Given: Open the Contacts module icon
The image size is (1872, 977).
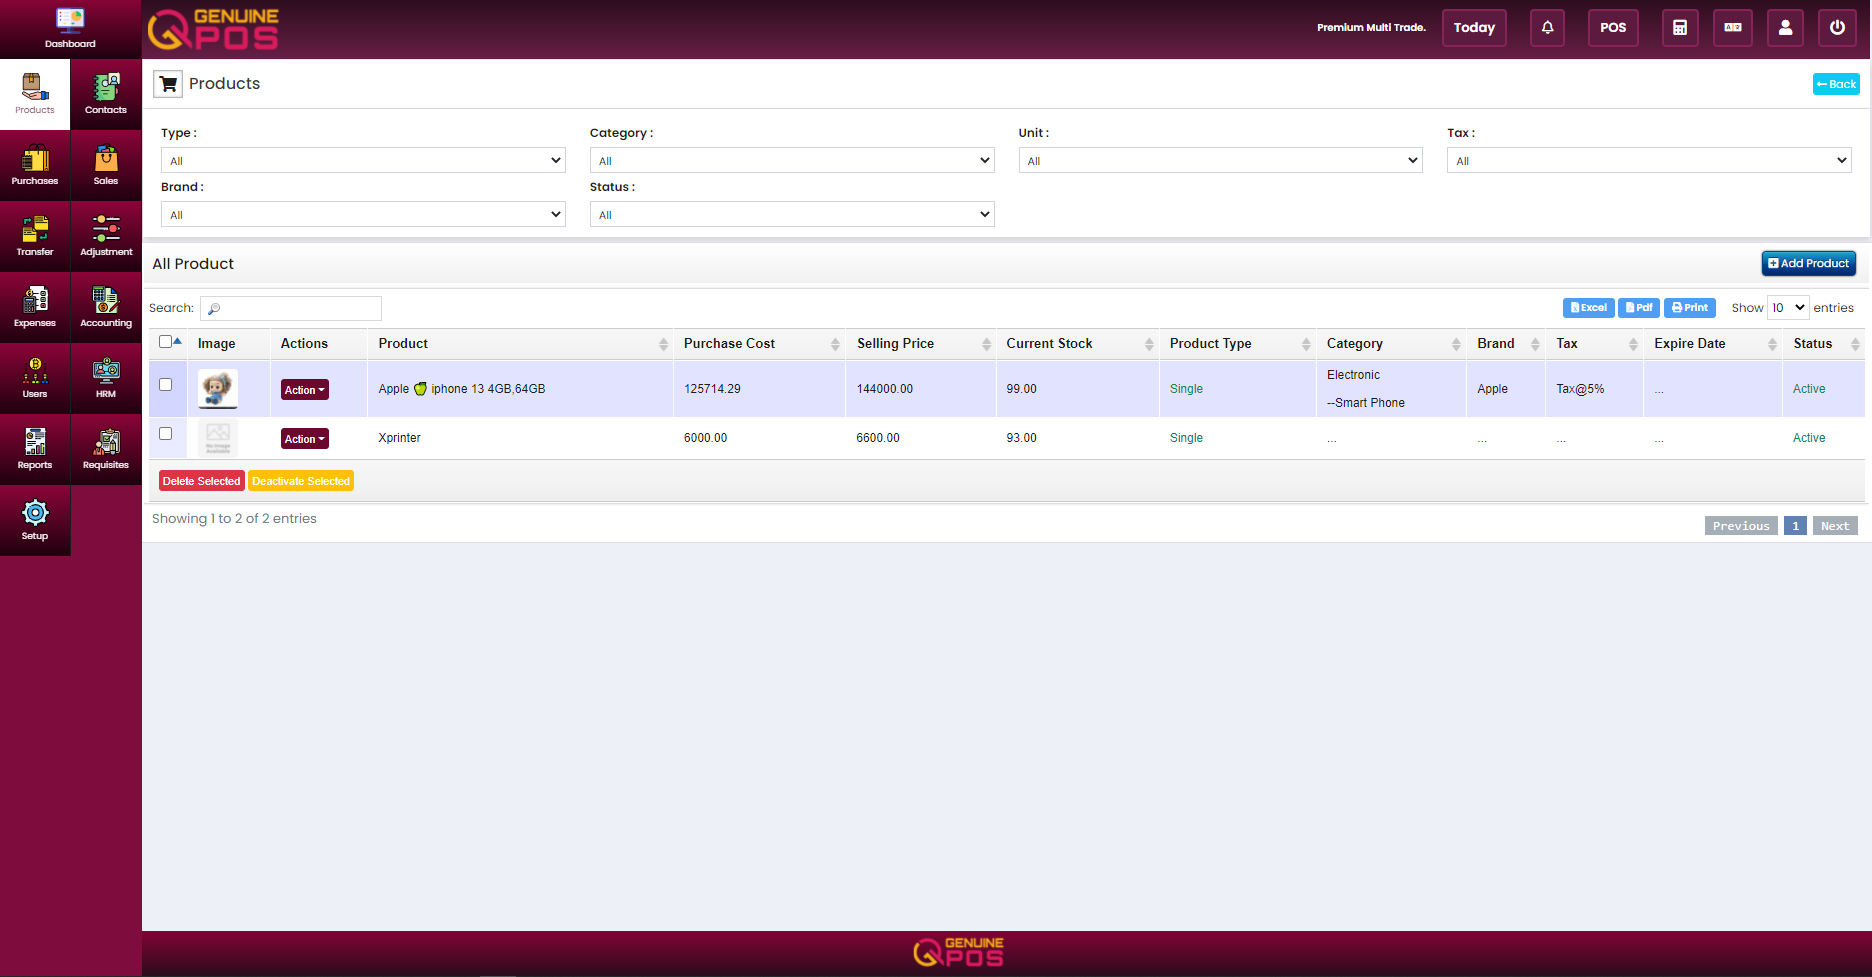Looking at the screenshot, I should [x=106, y=94].
